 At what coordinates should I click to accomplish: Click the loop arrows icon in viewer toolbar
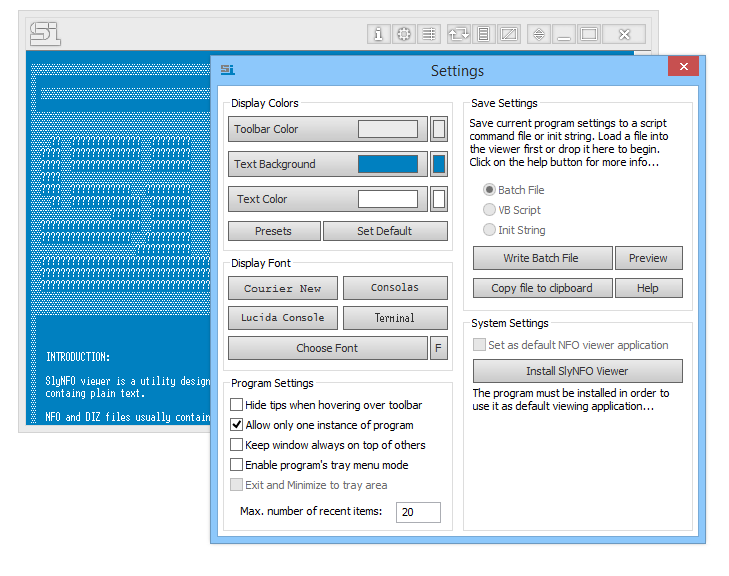point(458,34)
